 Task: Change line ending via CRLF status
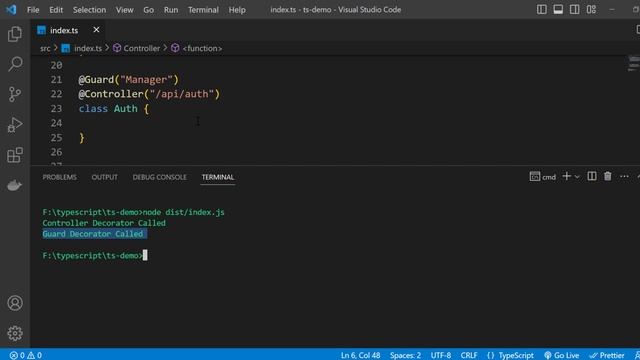pyautogui.click(x=469, y=355)
